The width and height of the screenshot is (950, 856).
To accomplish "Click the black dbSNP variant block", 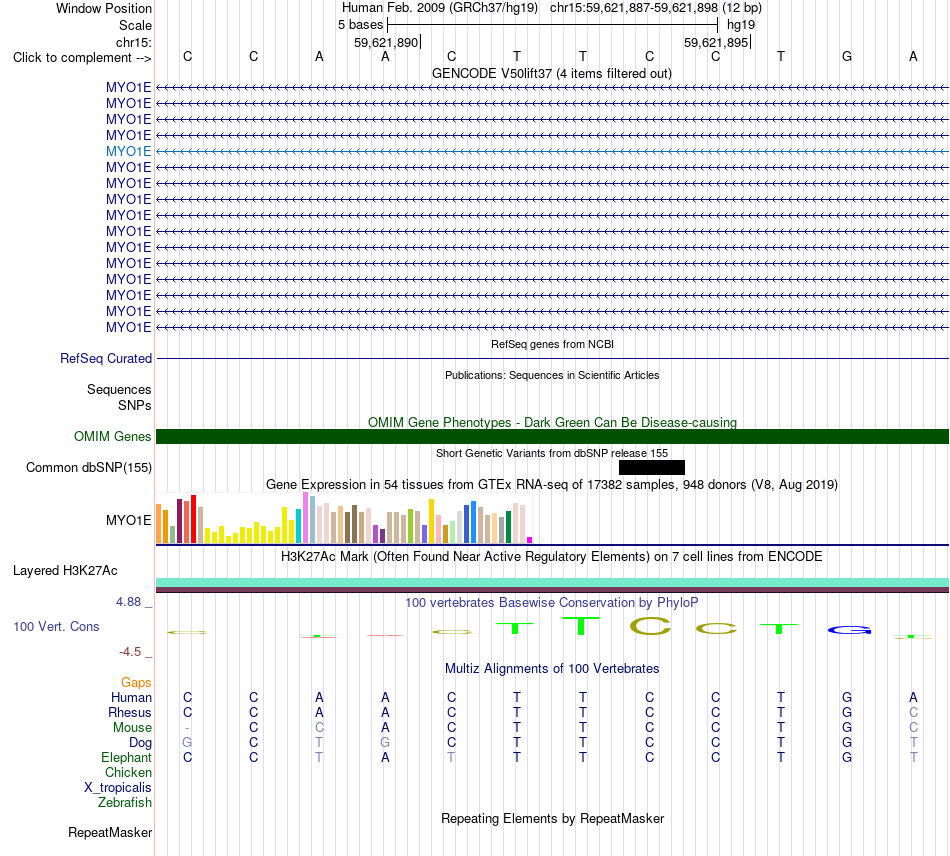I will (652, 467).
